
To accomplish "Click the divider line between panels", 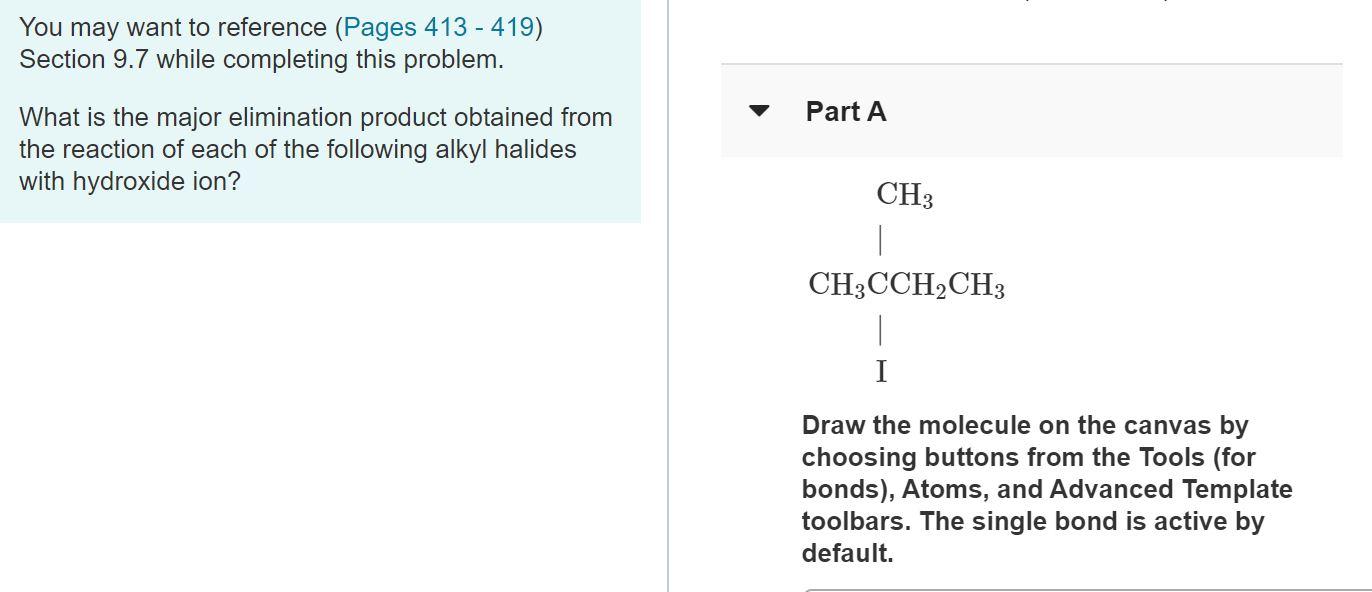I will tap(668, 300).
